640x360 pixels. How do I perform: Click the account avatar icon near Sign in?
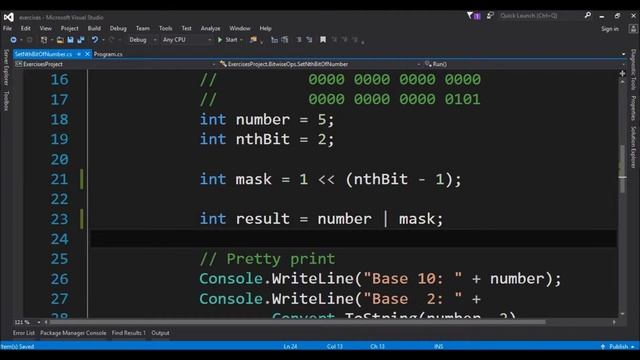pyautogui.click(x=633, y=29)
